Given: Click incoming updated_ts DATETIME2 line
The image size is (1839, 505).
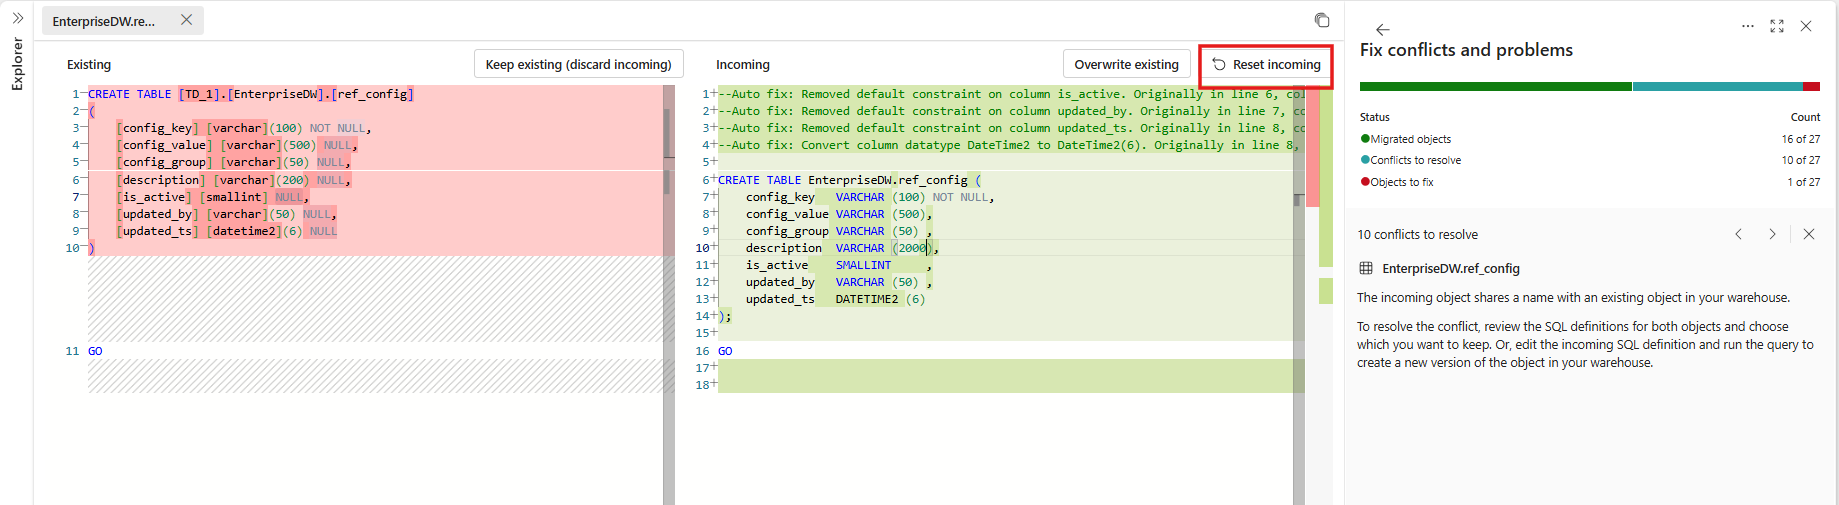Looking at the screenshot, I should 835,299.
